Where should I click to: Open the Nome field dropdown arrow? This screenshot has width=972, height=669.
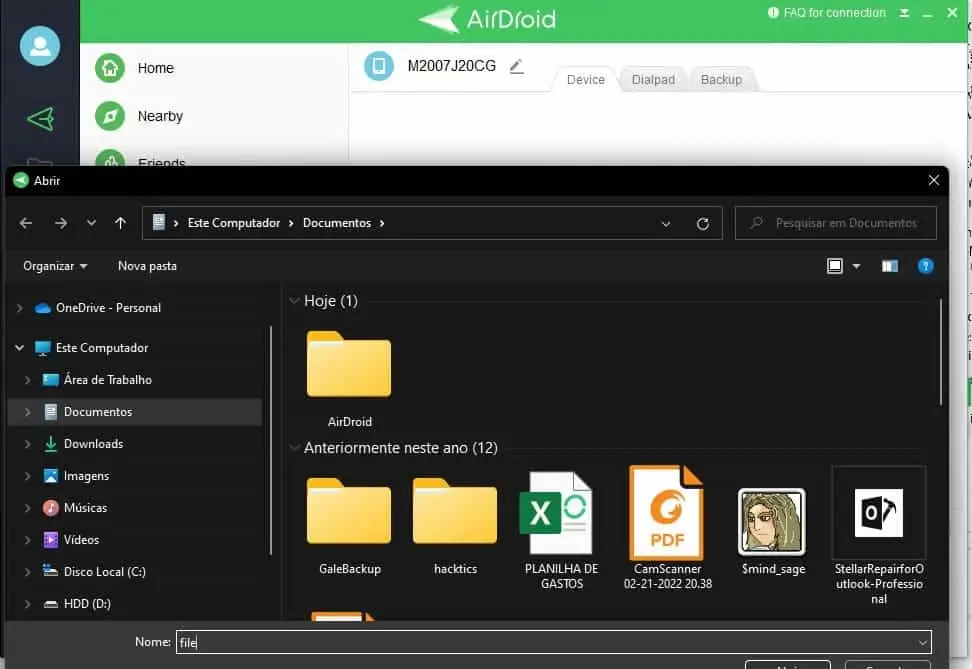click(922, 642)
